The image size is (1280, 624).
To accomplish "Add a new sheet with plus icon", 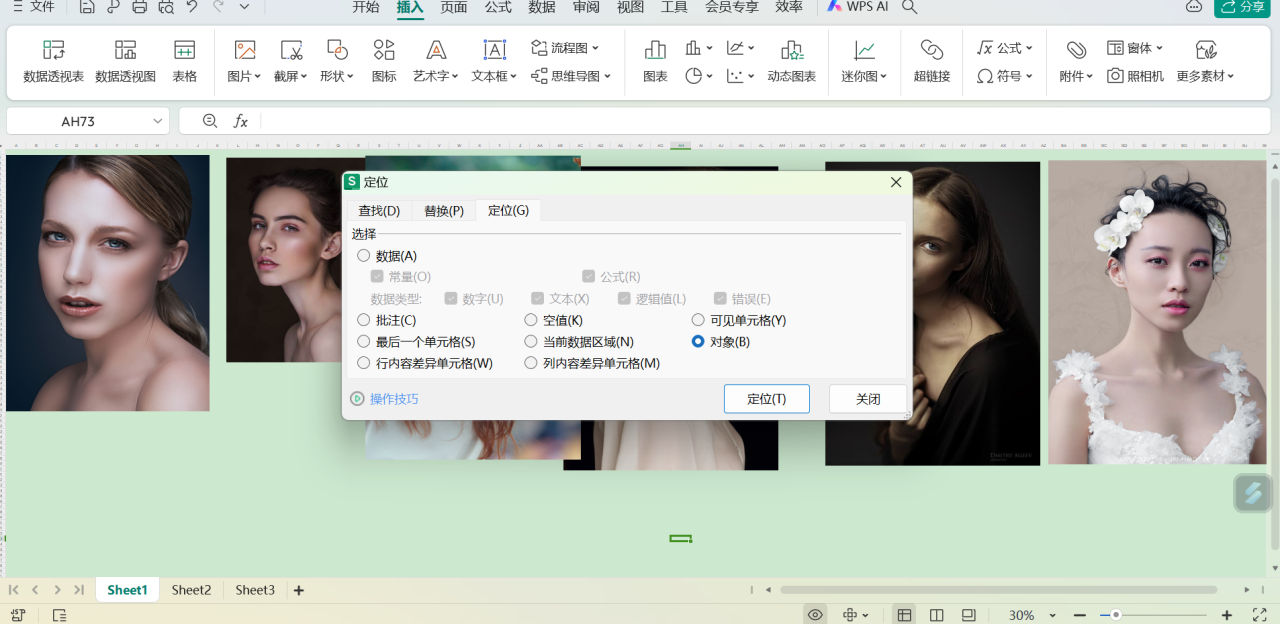I will tap(299, 590).
